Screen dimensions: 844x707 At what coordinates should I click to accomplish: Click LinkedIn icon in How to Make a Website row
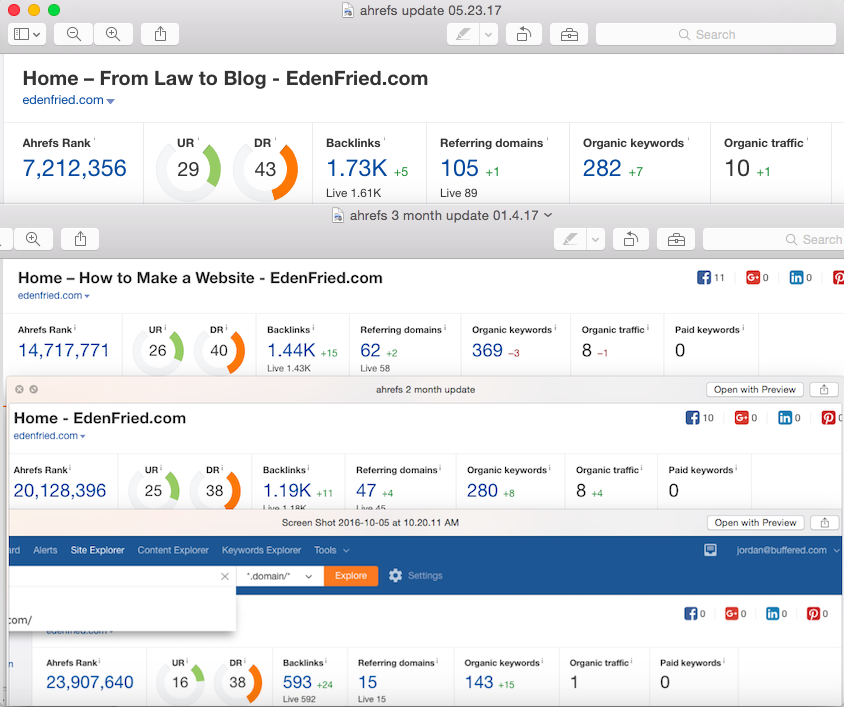(796, 278)
